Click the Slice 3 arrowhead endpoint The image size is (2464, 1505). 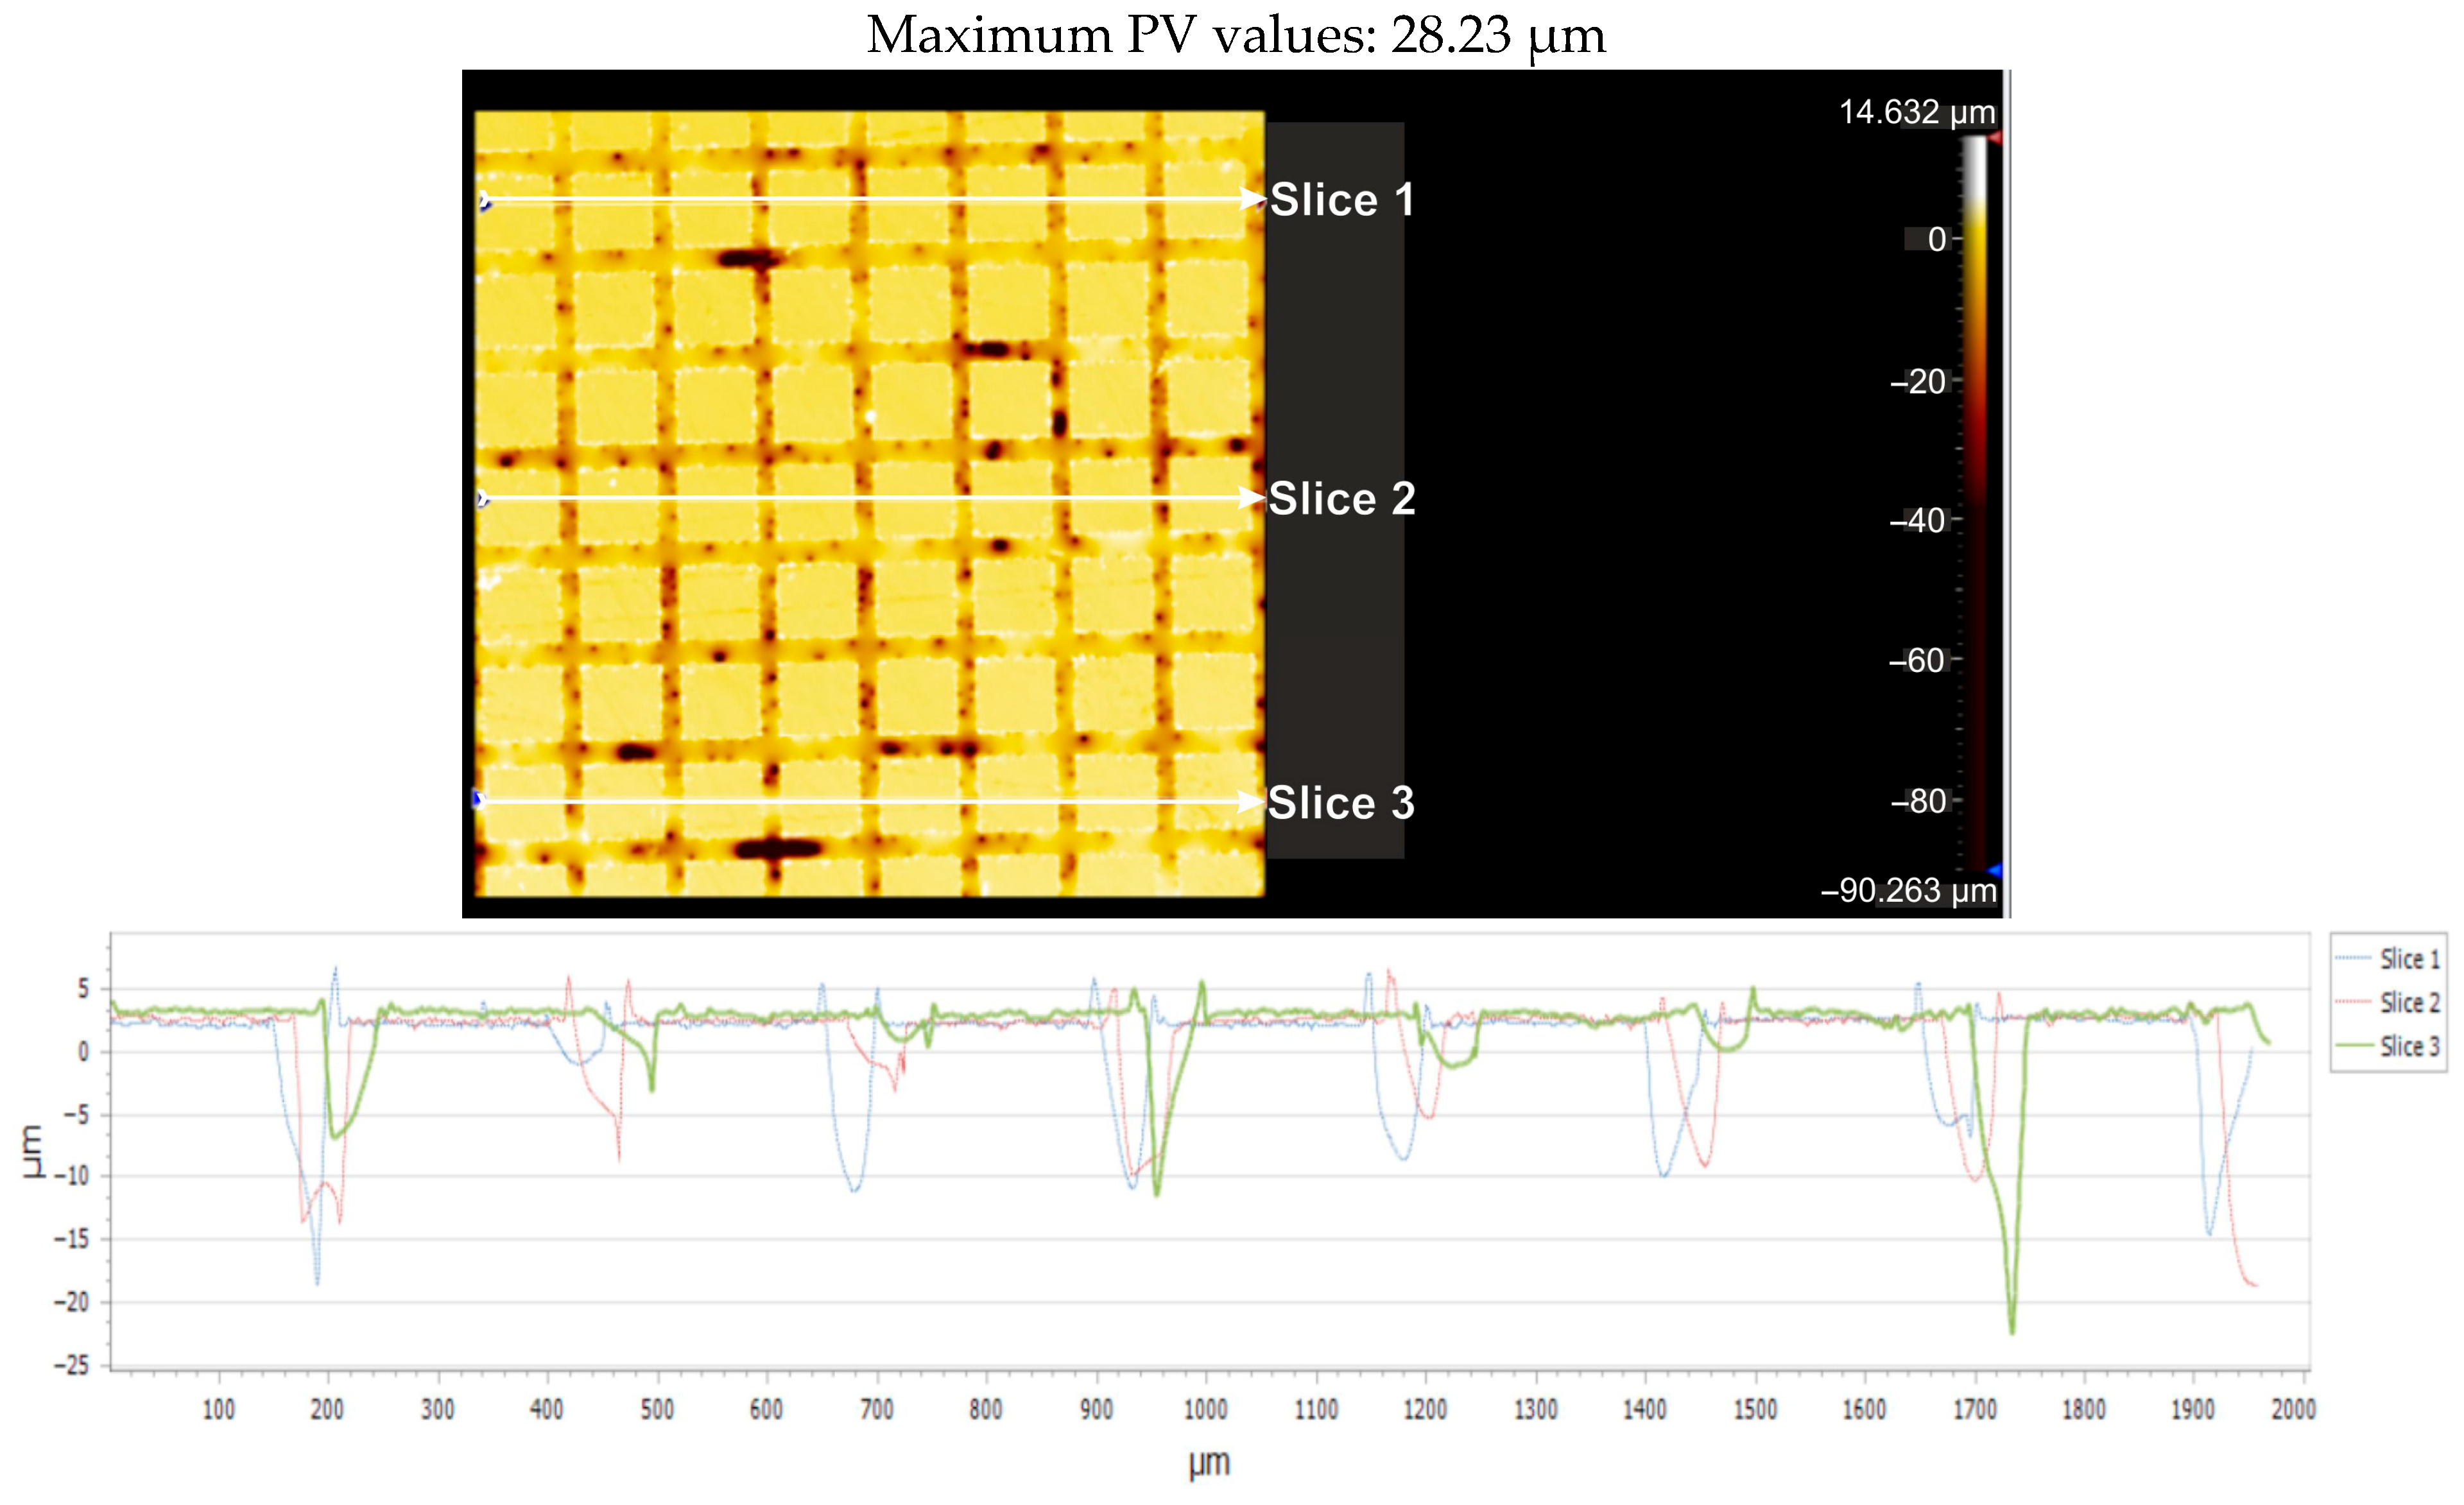pyautogui.click(x=1251, y=802)
